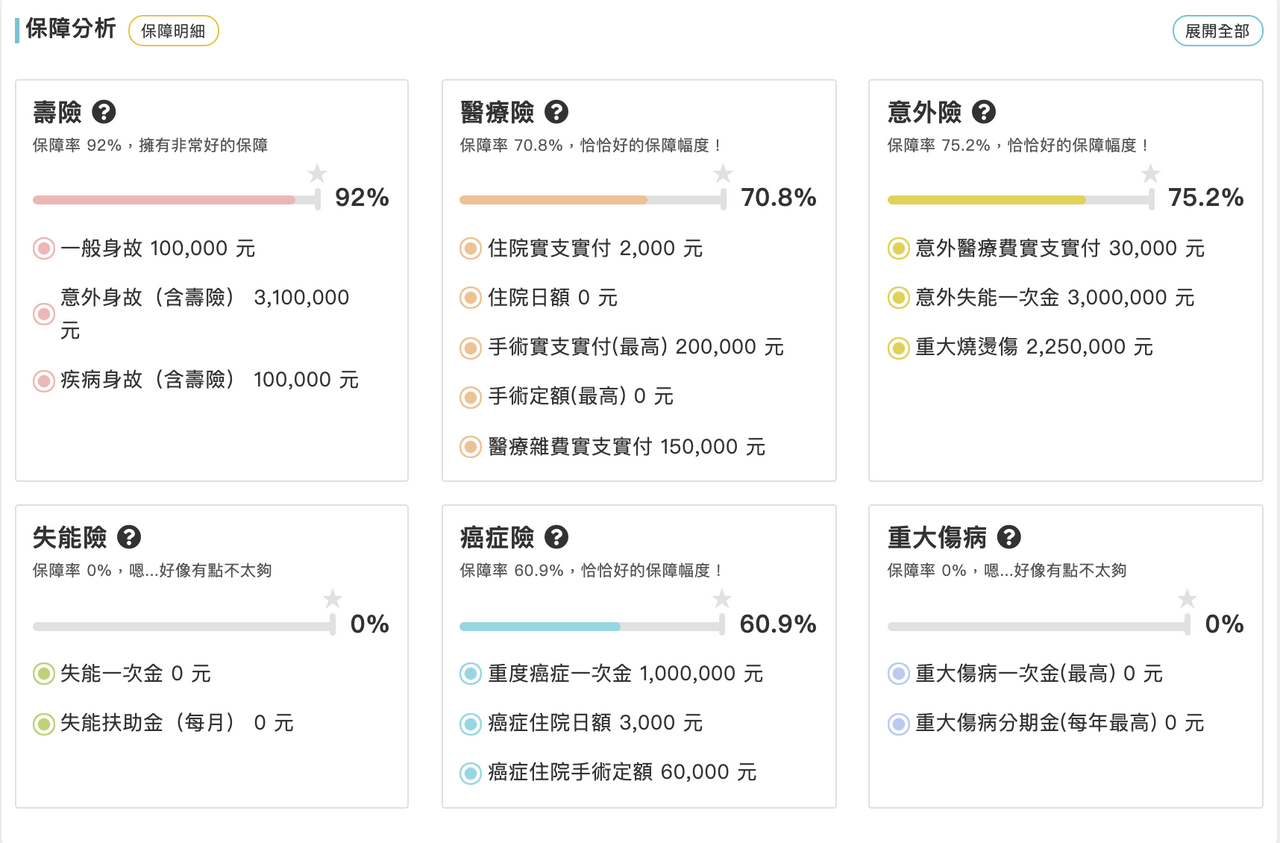The image size is (1280, 843).
Task: Select 保障分析 section heading
Action: point(70,30)
